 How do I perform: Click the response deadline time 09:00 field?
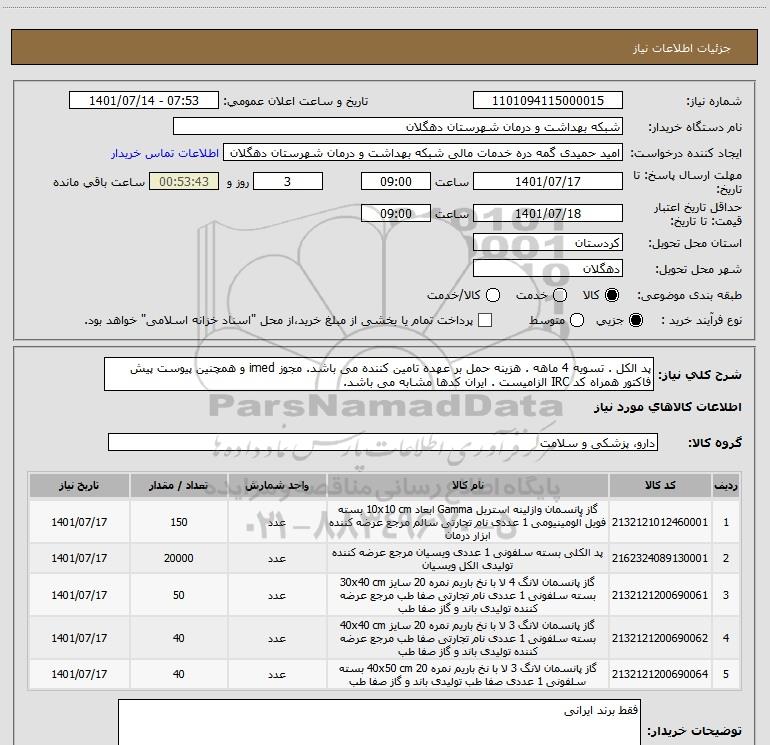pos(396,181)
